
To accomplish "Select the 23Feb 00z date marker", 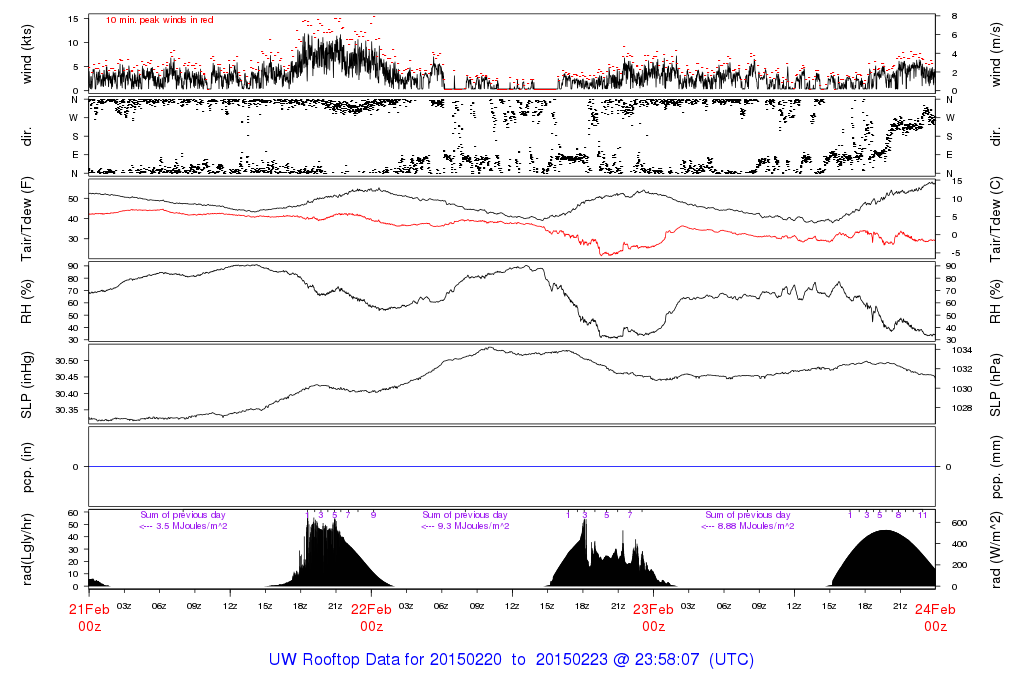I will tap(653, 617).
